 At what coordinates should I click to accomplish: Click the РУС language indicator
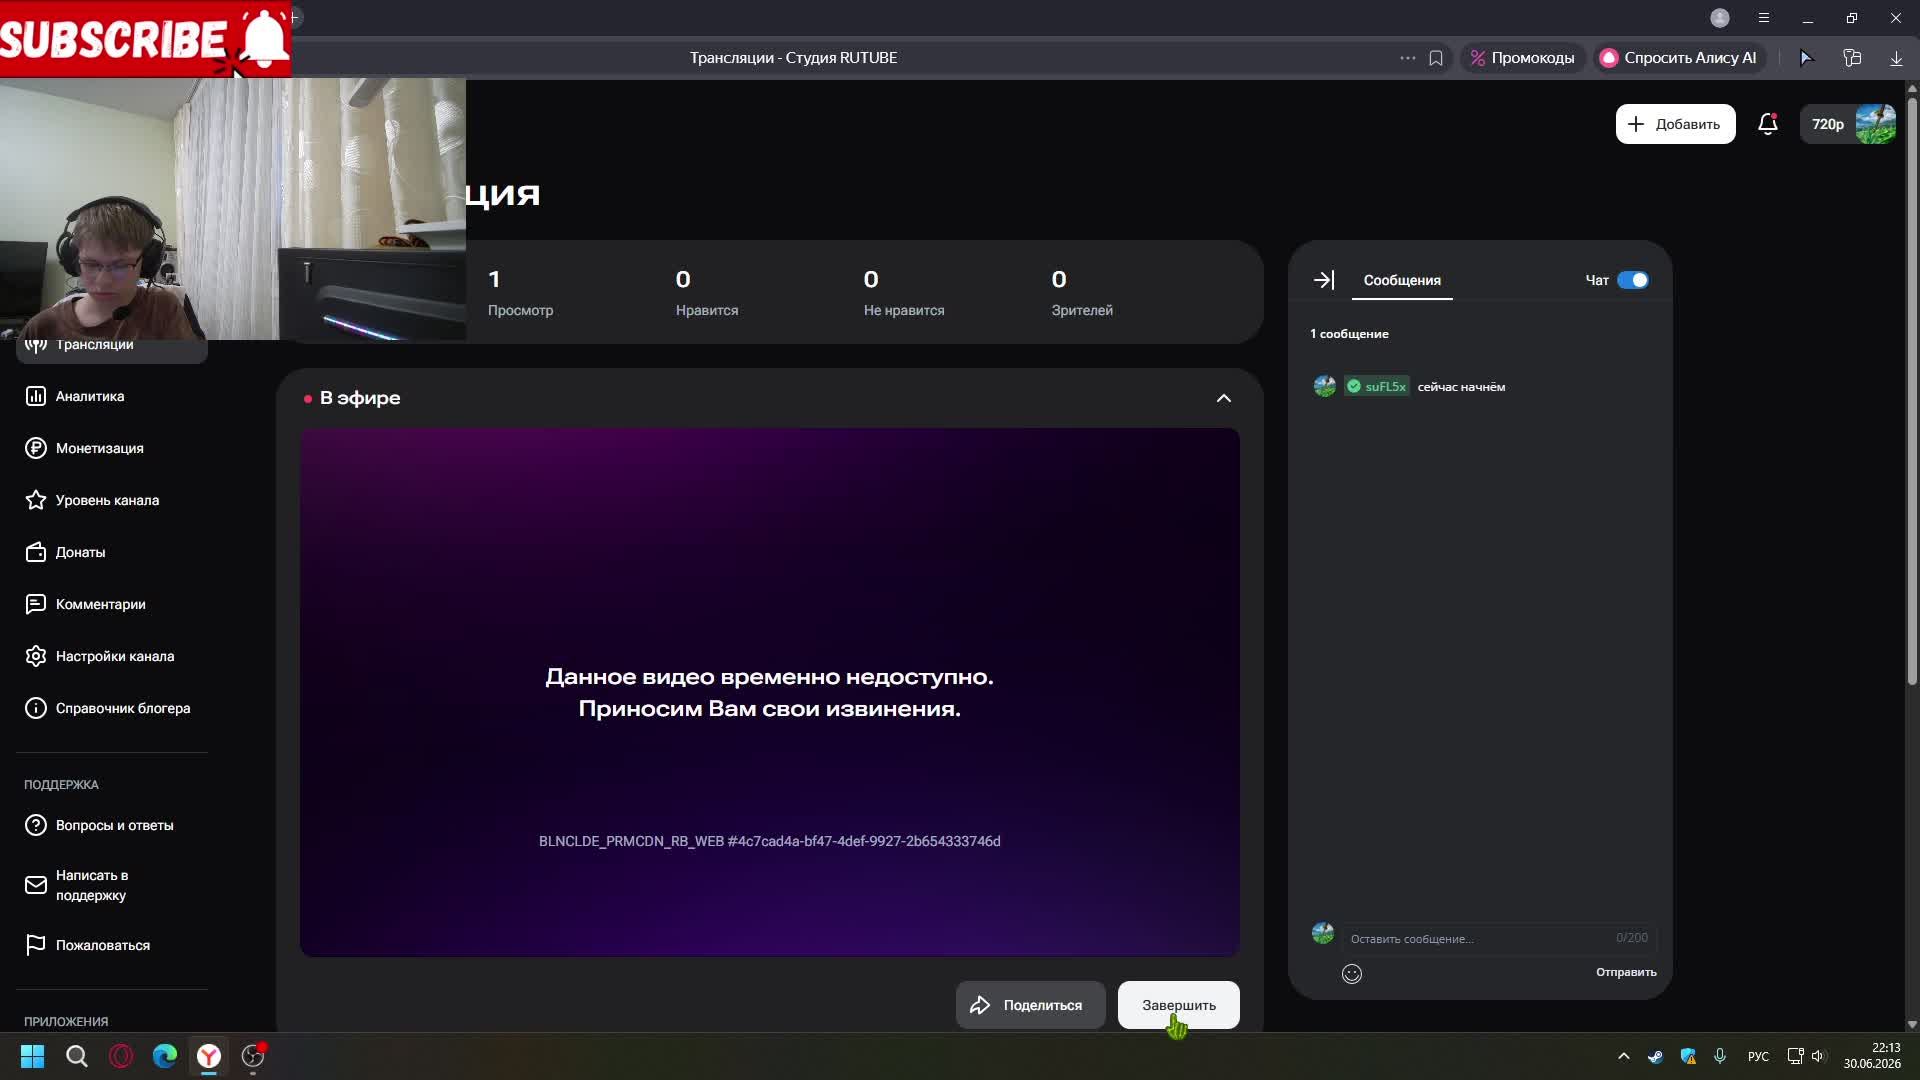click(1758, 1056)
